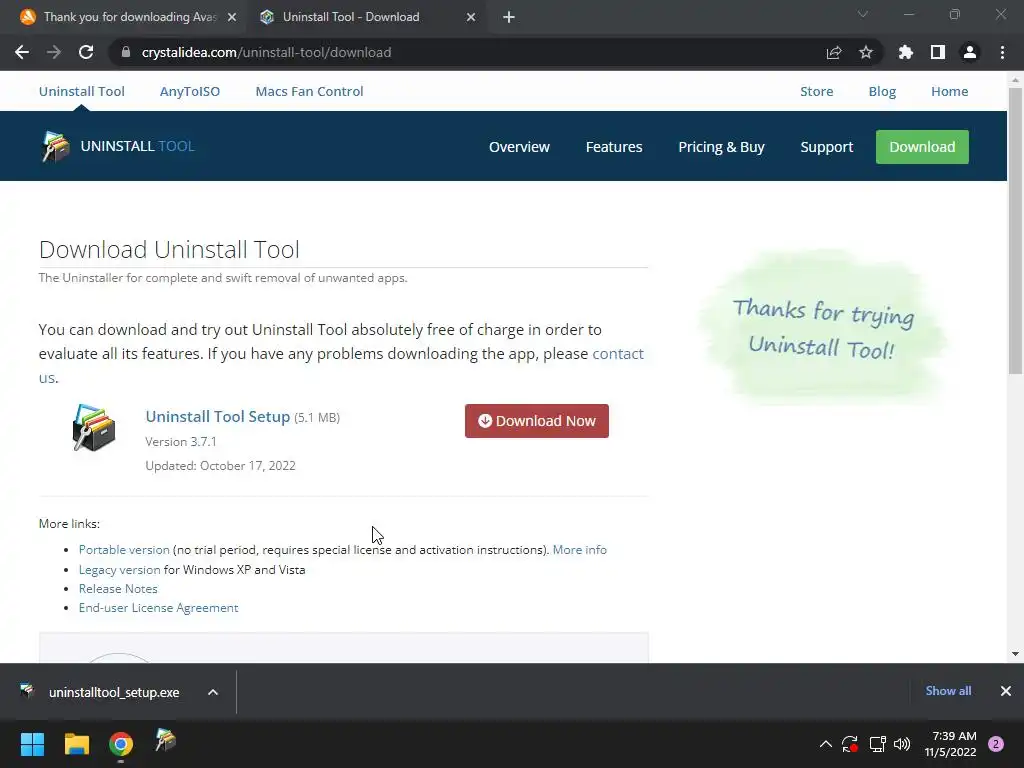Open the AnyToISO product link

pos(190,91)
